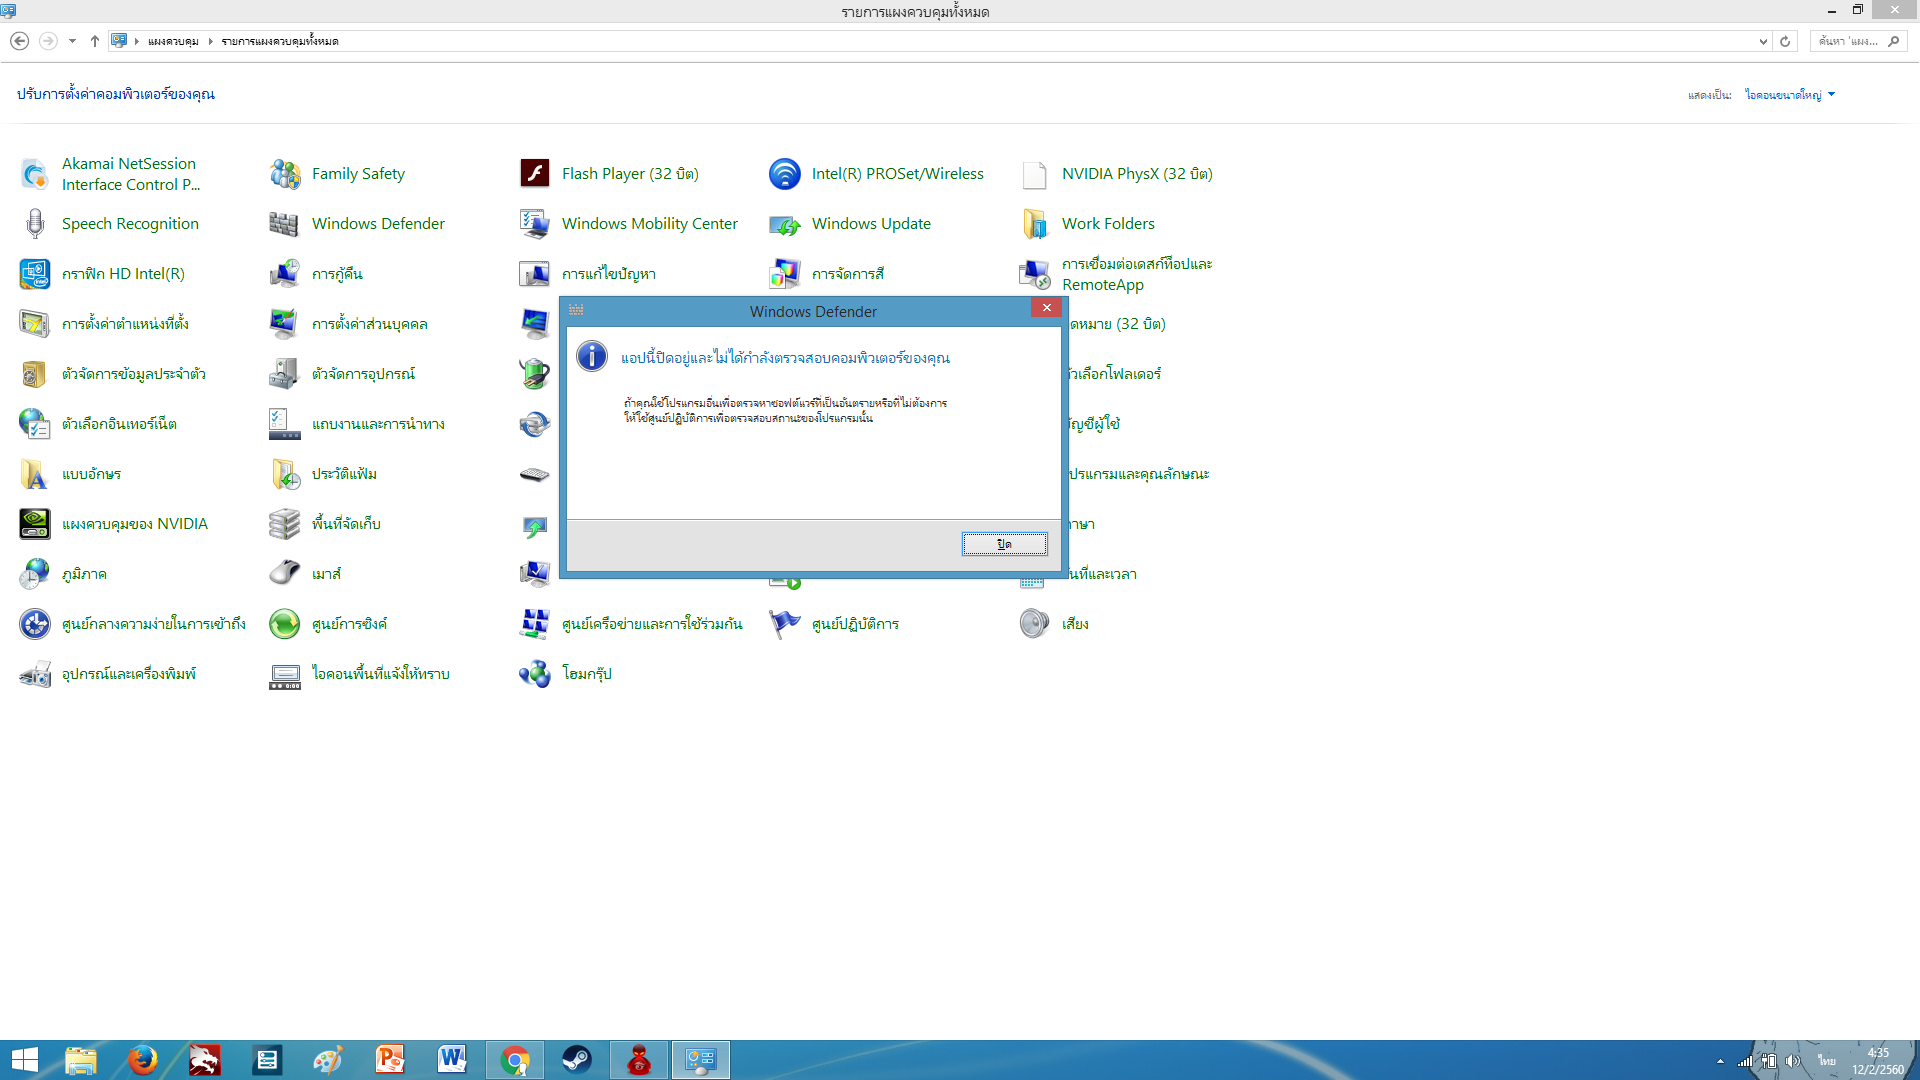1920x1080 pixels.
Task: Open the ศูนย์ปฏิบัติการ link
Action: coord(855,624)
